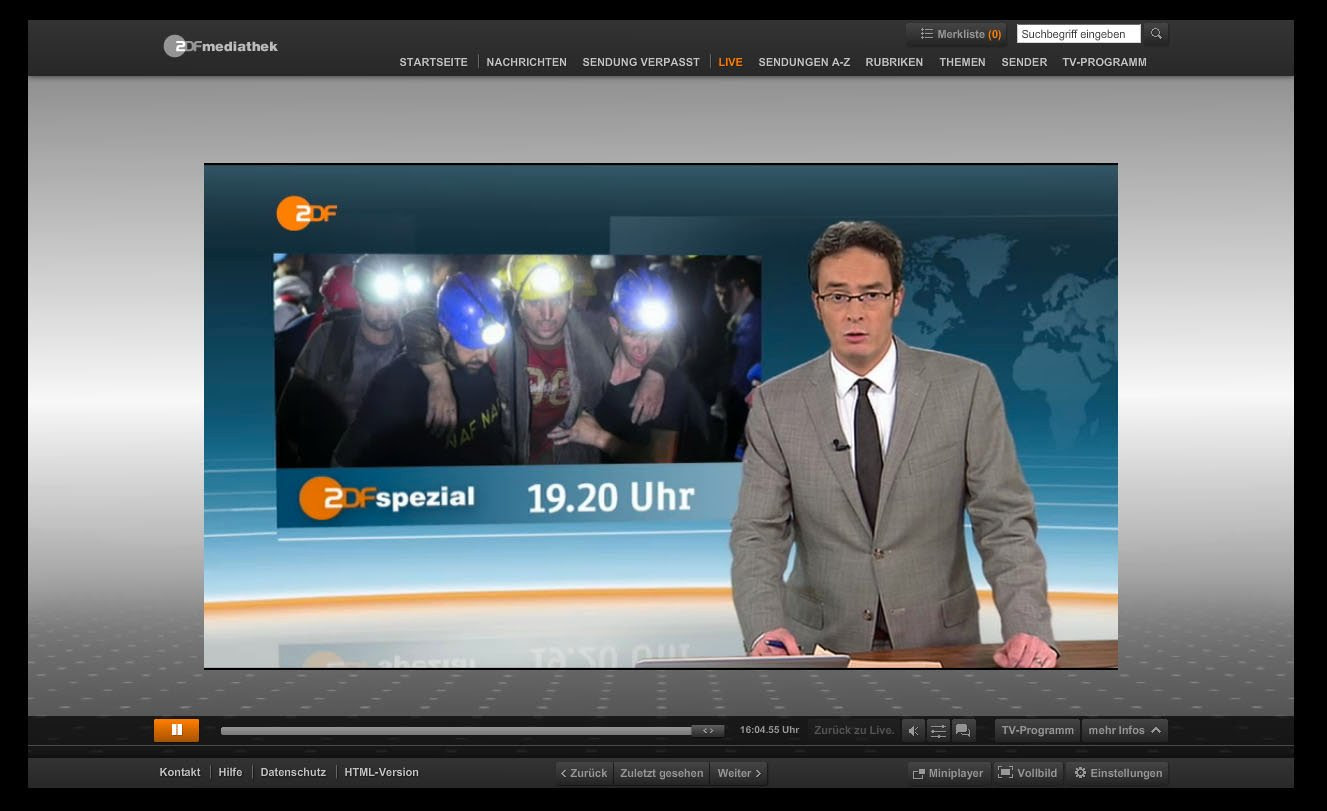Open the Datenschutz link

click(x=293, y=772)
